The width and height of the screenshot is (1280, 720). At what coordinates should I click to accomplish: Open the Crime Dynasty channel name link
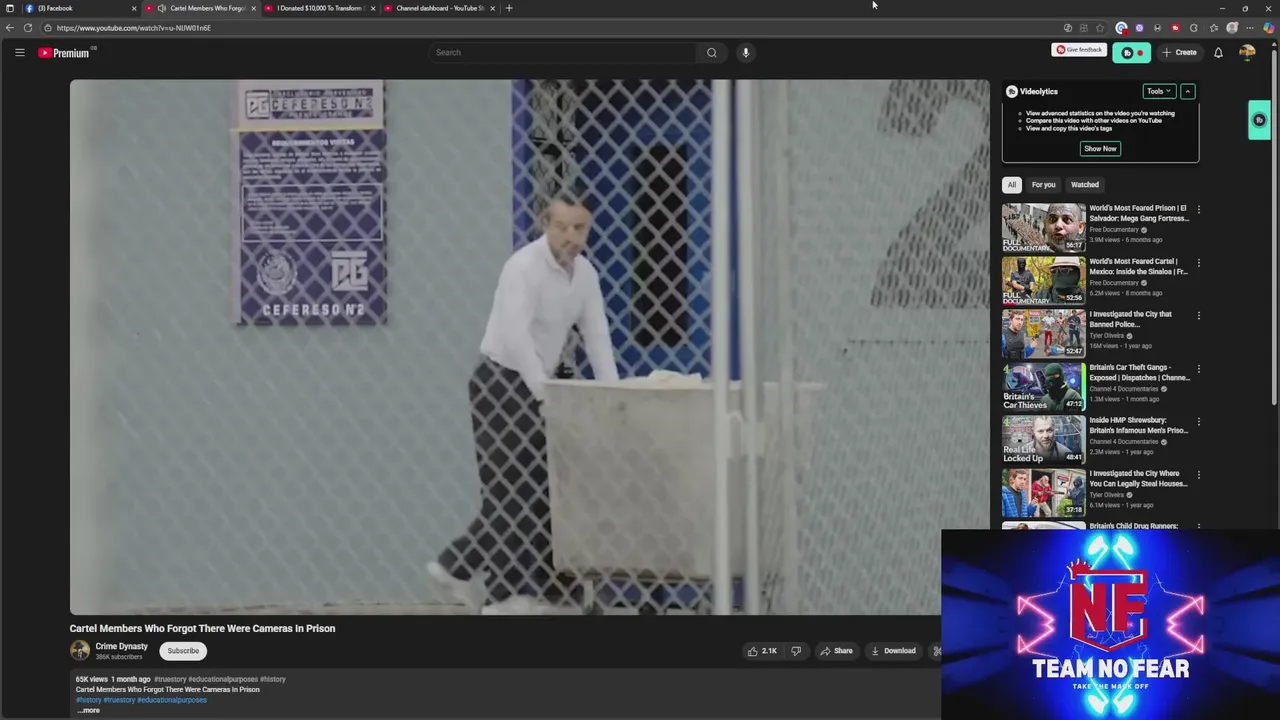[x=121, y=646]
